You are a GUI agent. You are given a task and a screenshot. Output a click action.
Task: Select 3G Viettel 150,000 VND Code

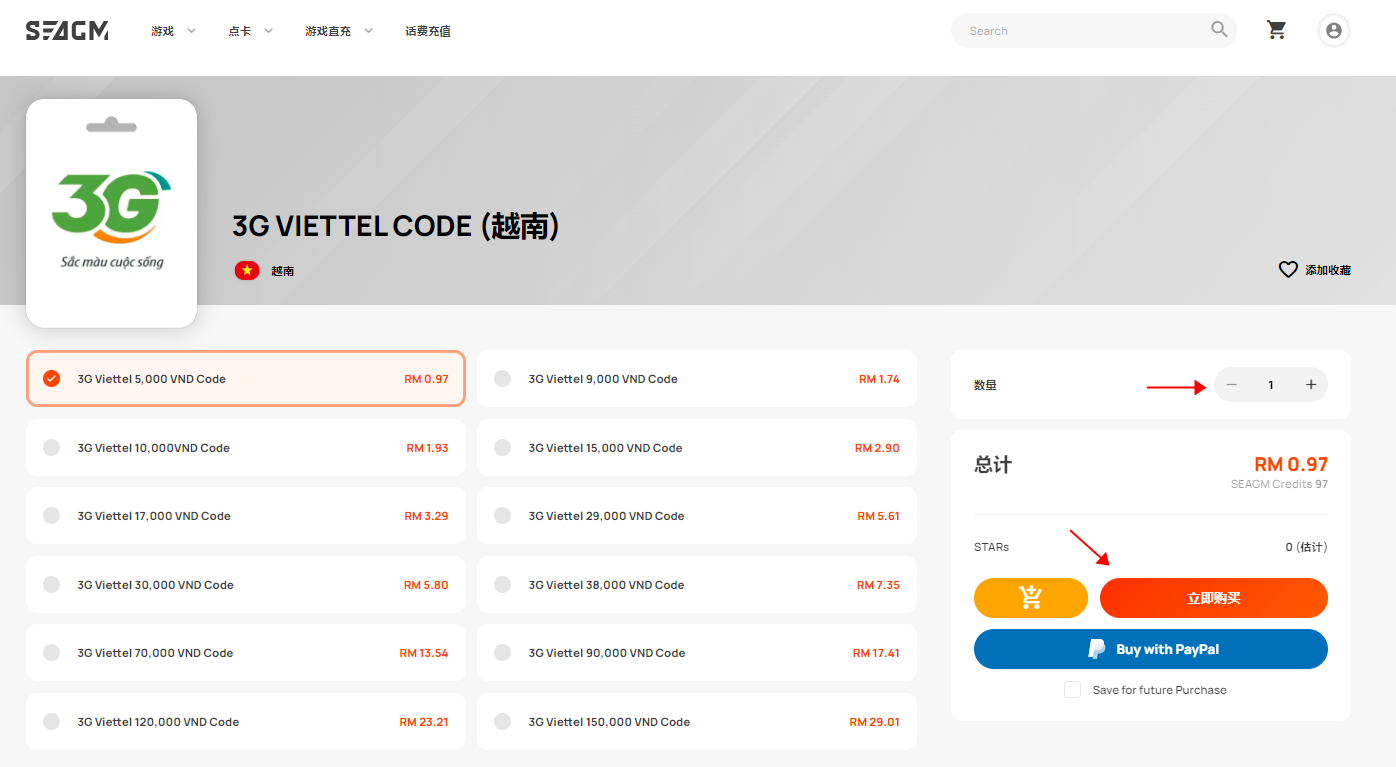click(x=697, y=722)
